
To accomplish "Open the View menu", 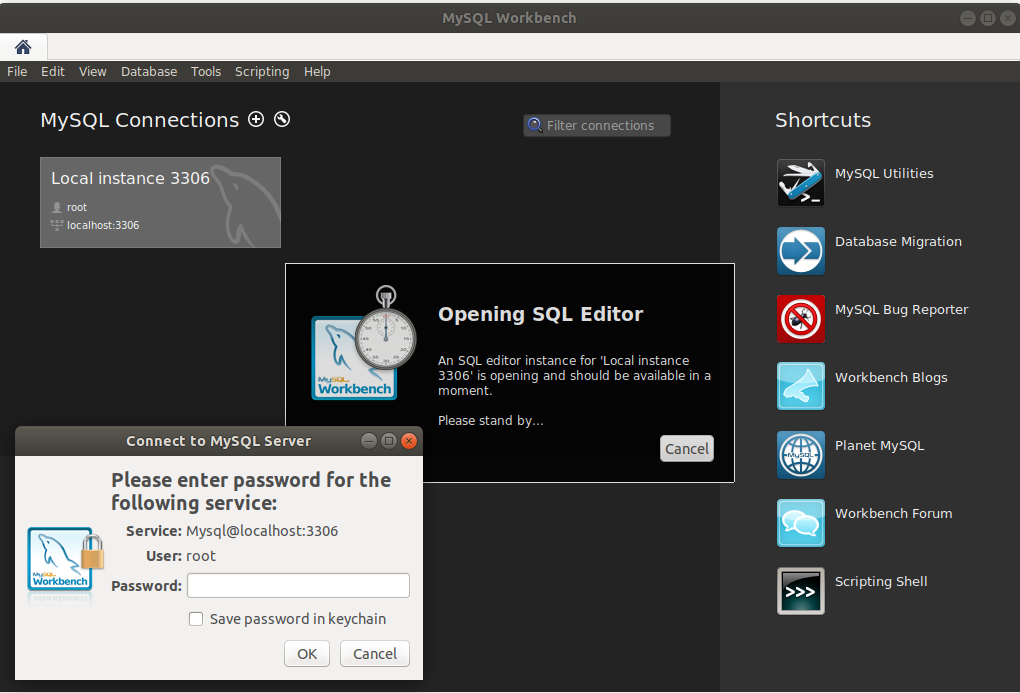I will click(x=92, y=72).
